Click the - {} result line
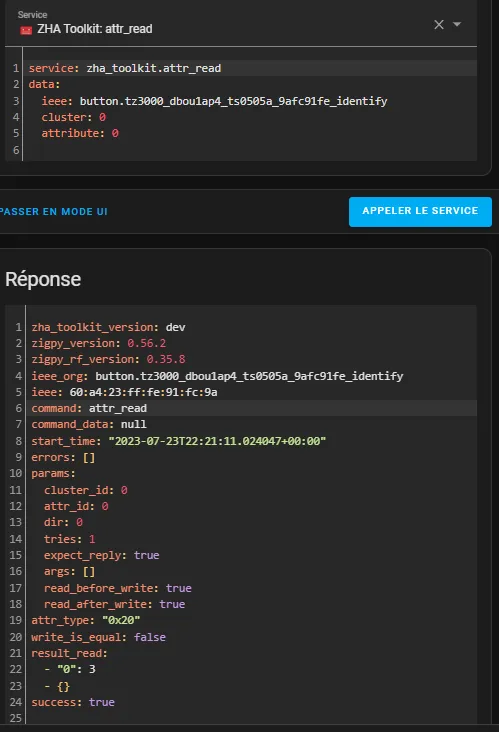Screen dimensions: 499x732 pyautogui.click(x=57, y=687)
